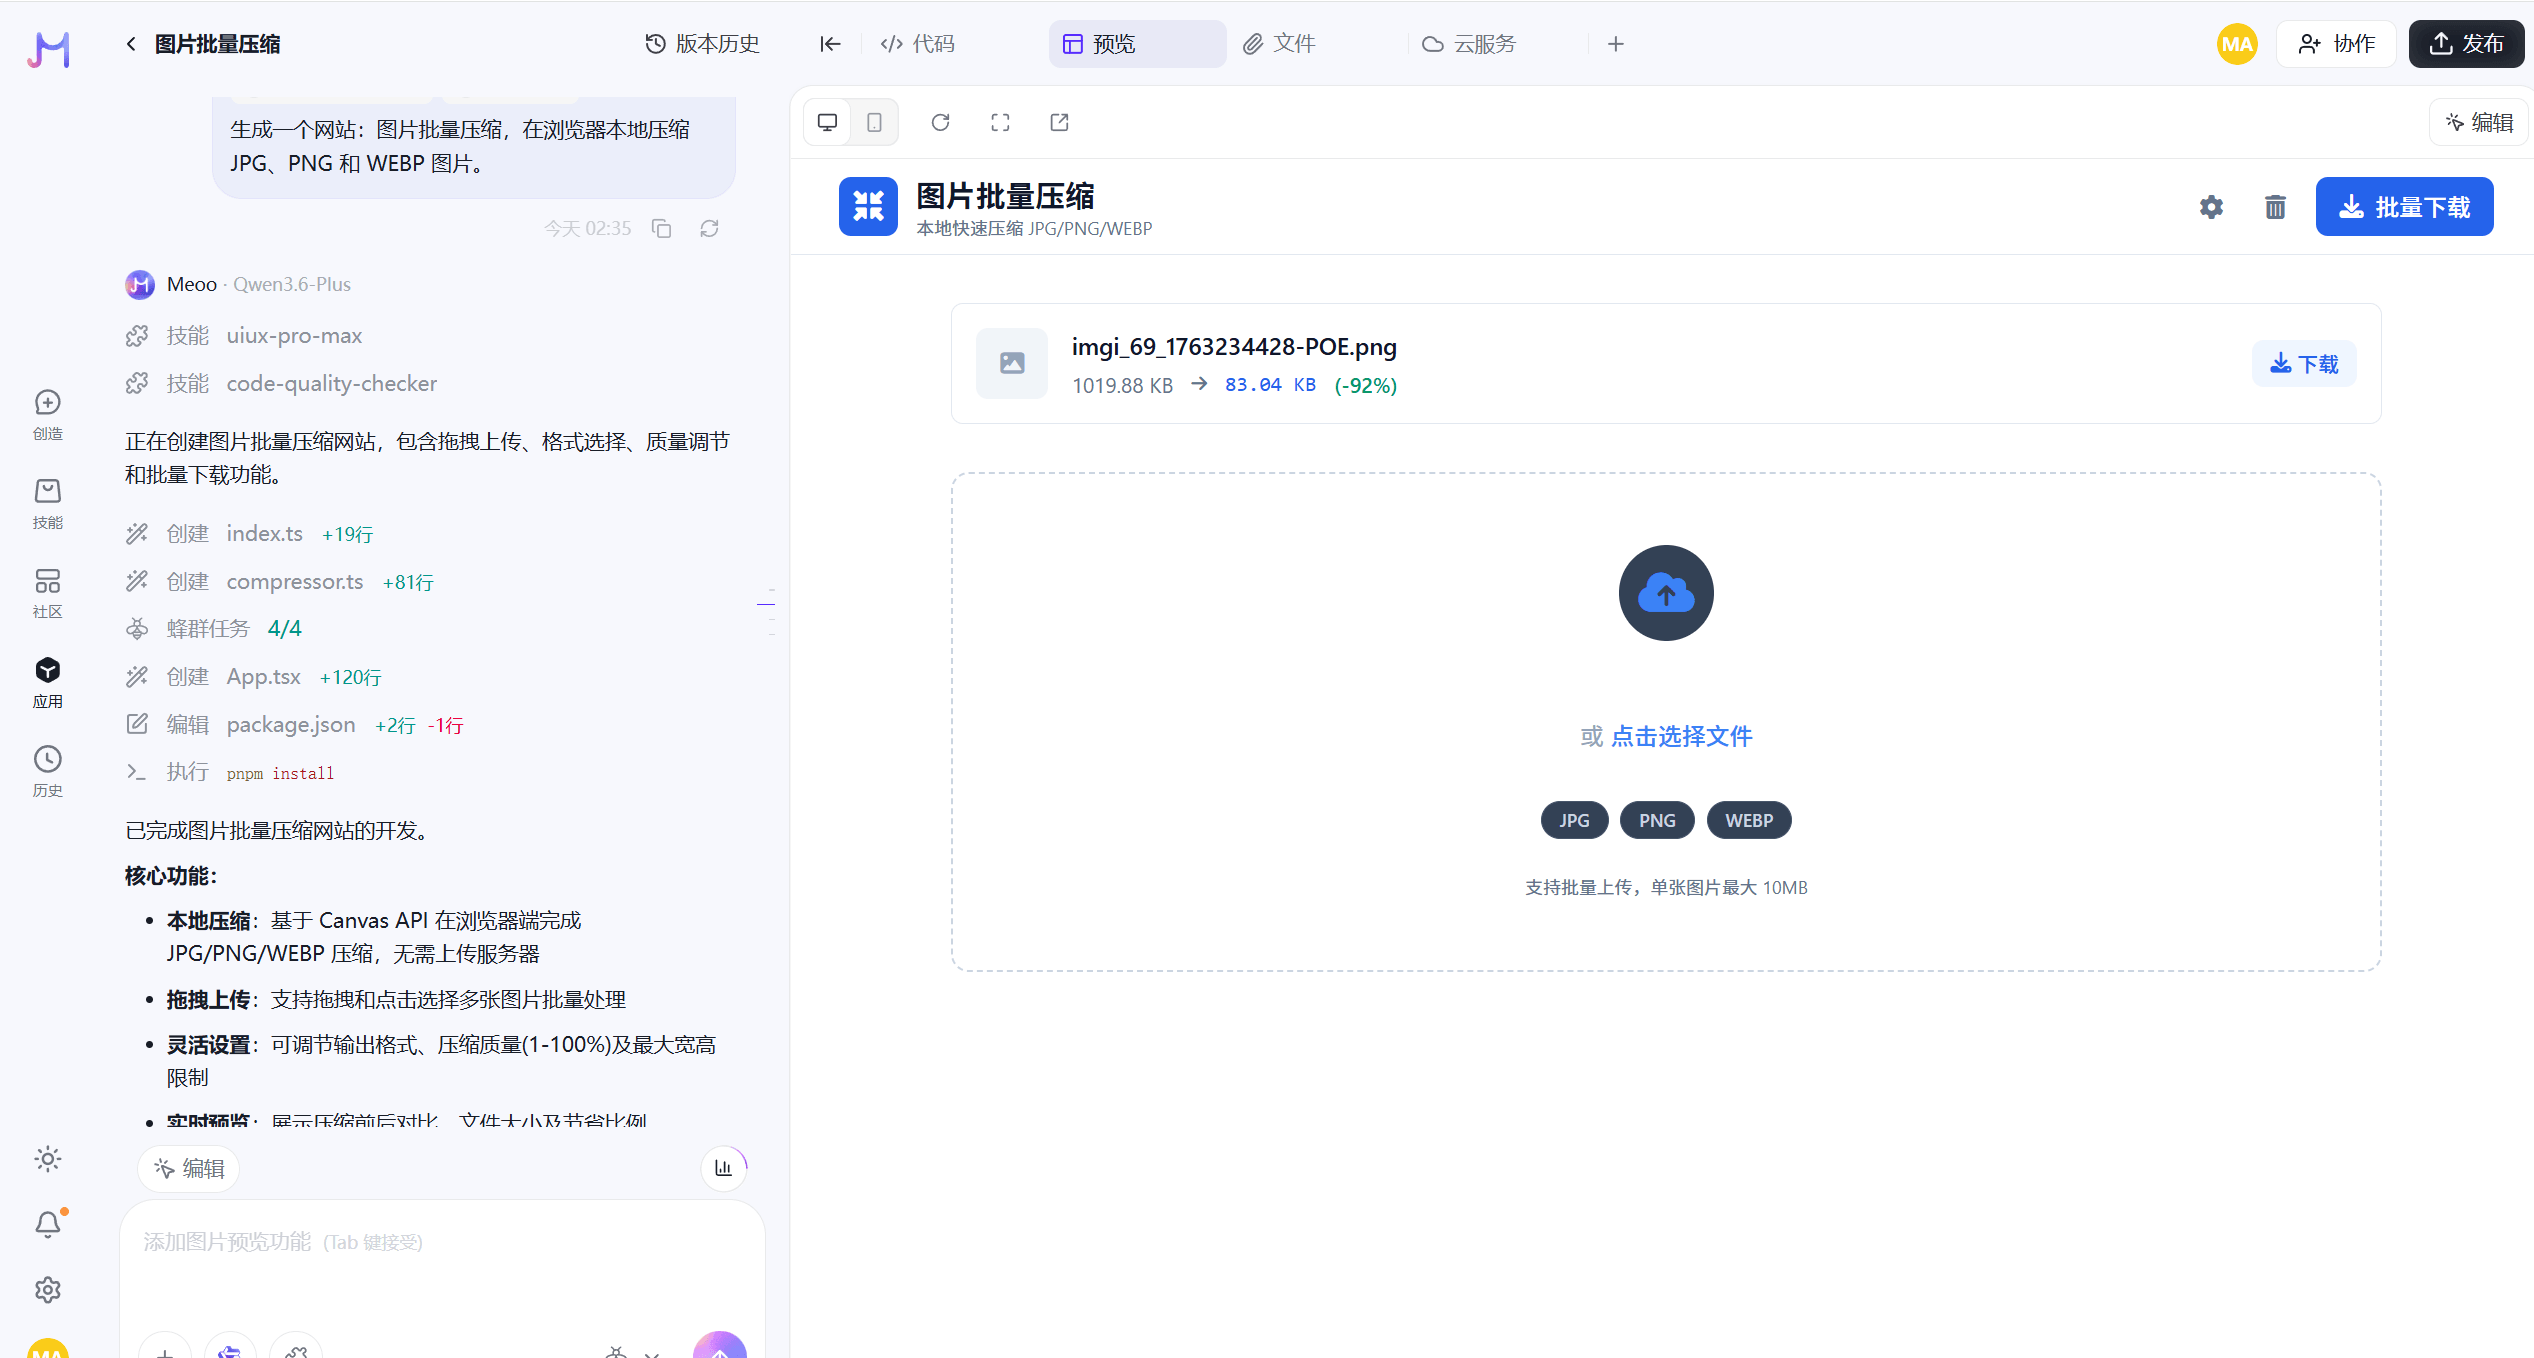
Task: Copy the user prompt message
Action: (661, 229)
